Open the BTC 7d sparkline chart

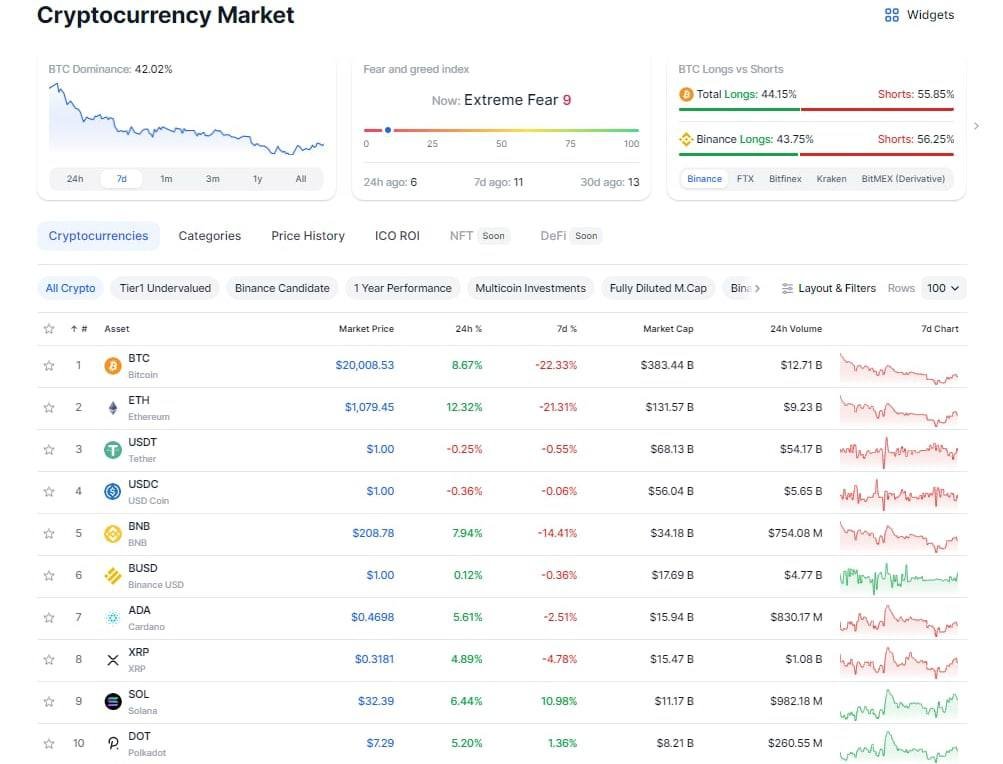point(899,368)
